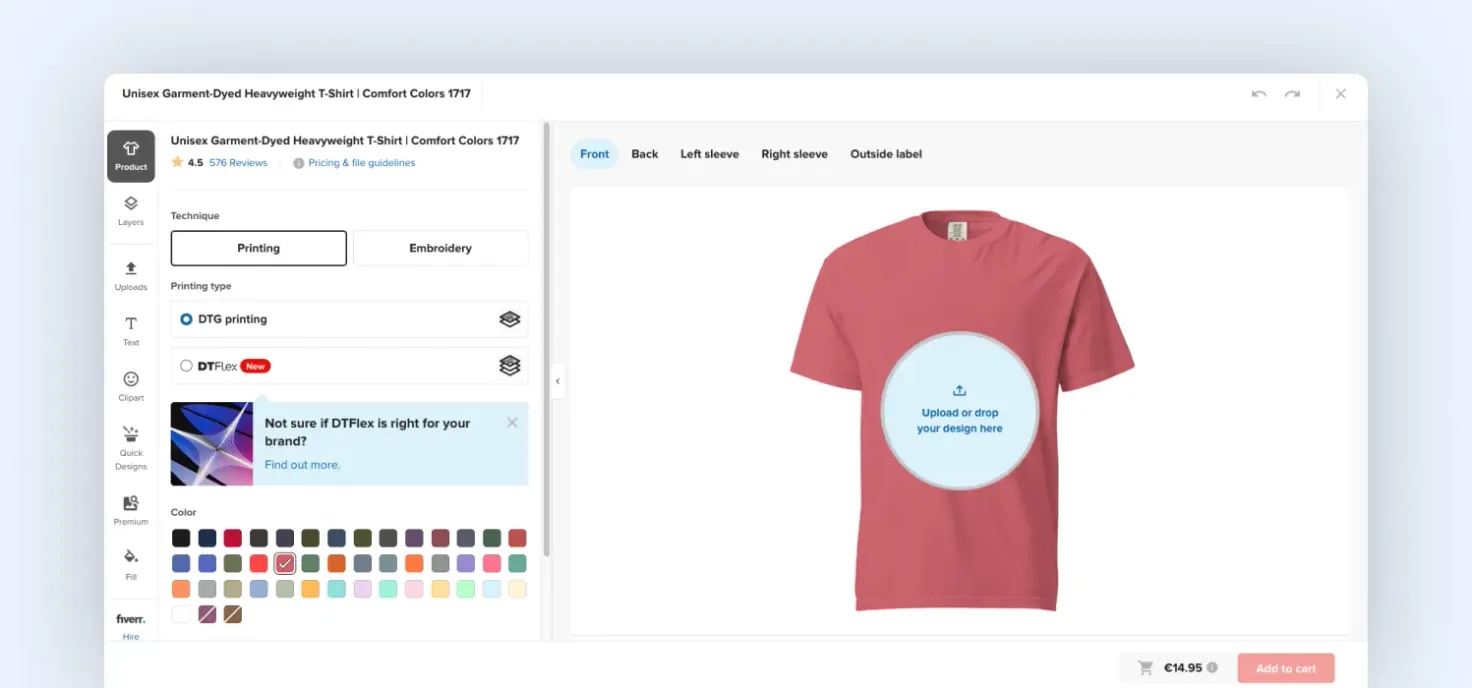The height and width of the screenshot is (688, 1472).
Task: Select the Fill bucket tool
Action: click(131, 565)
